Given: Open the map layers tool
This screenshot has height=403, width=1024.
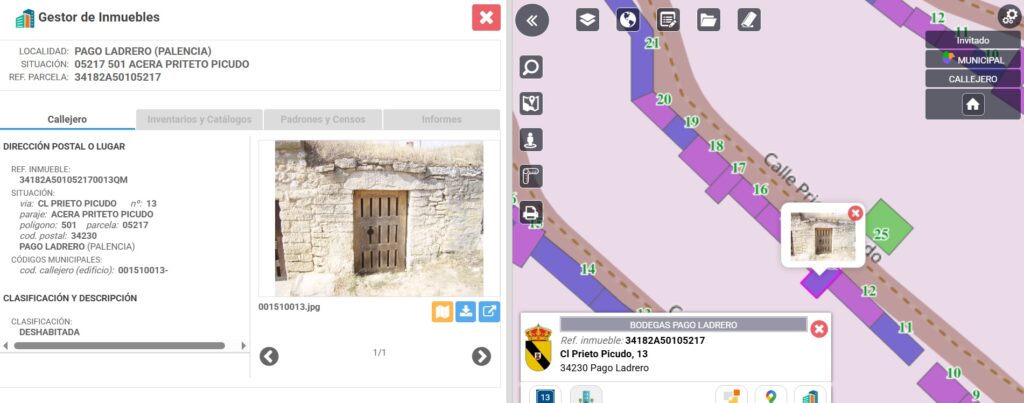Looking at the screenshot, I should pyautogui.click(x=588, y=20).
